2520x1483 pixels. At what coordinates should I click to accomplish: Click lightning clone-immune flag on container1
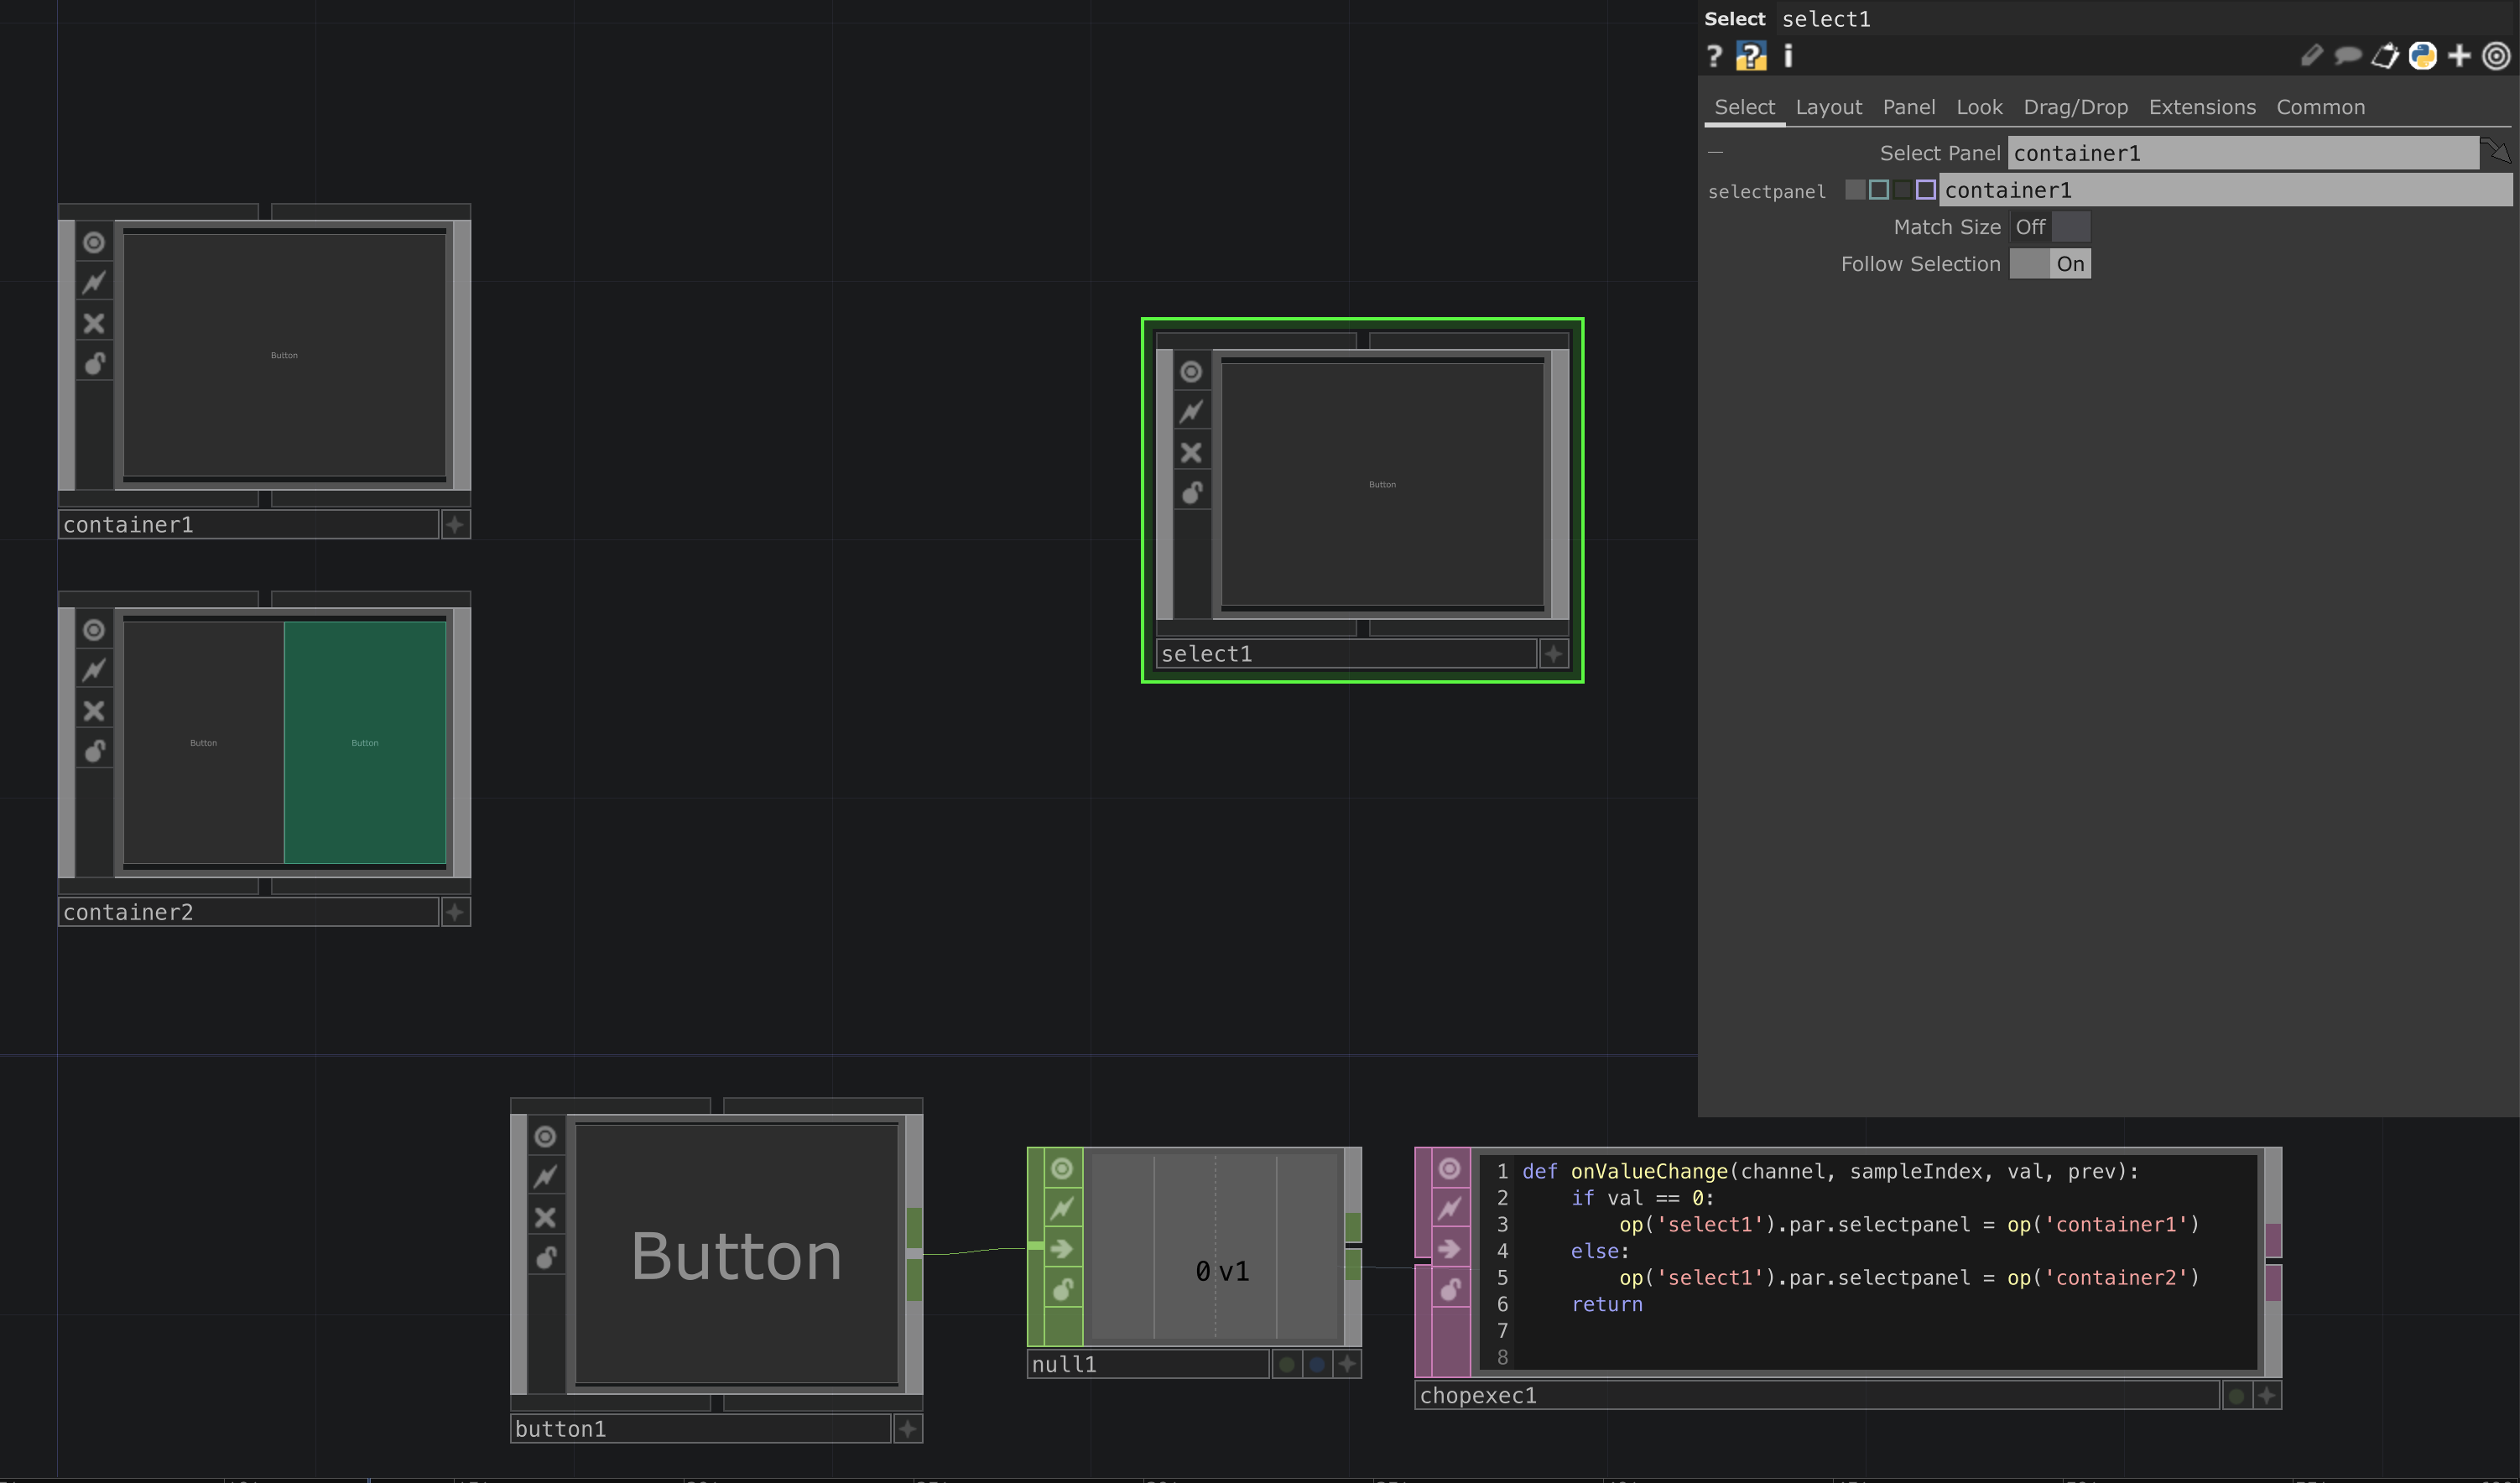point(94,282)
